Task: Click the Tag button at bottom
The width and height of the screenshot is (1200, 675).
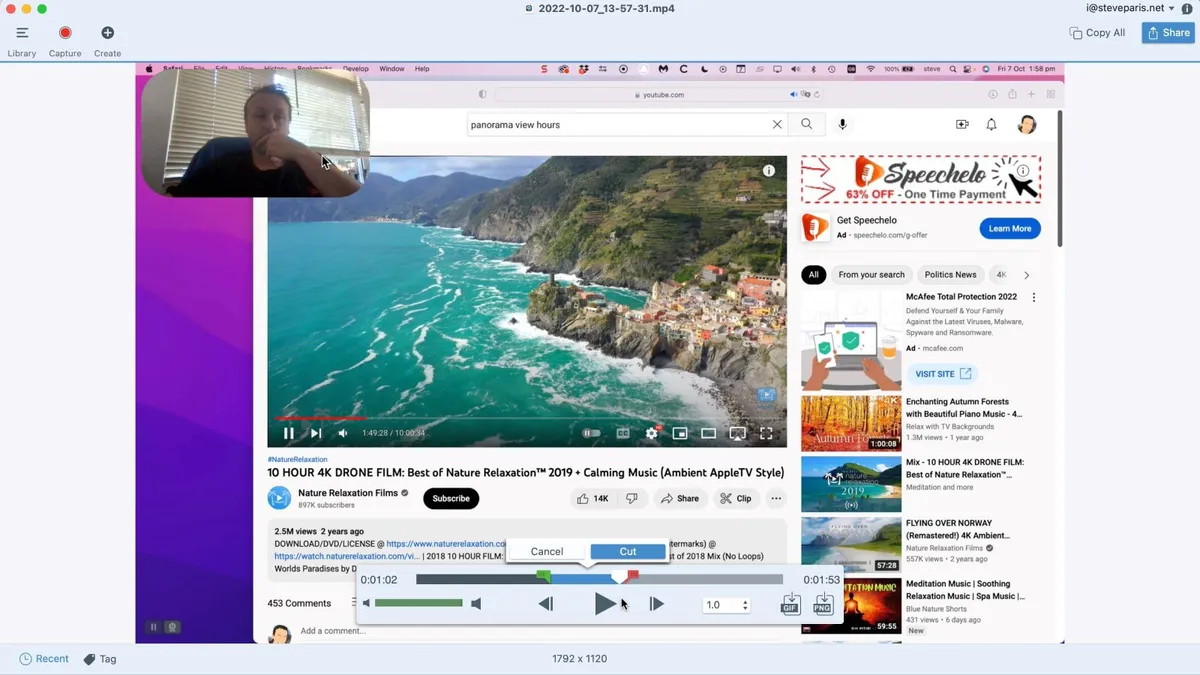Action: pyautogui.click(x=100, y=659)
